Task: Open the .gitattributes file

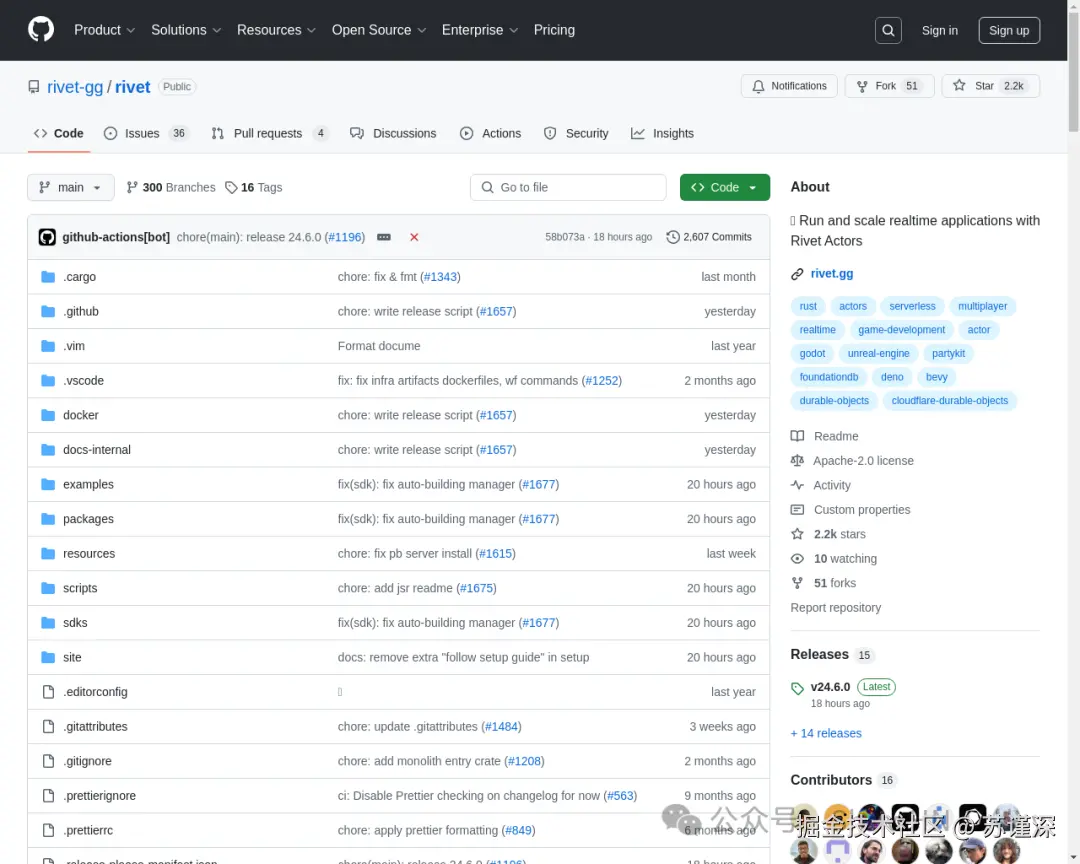Action: 95,726
